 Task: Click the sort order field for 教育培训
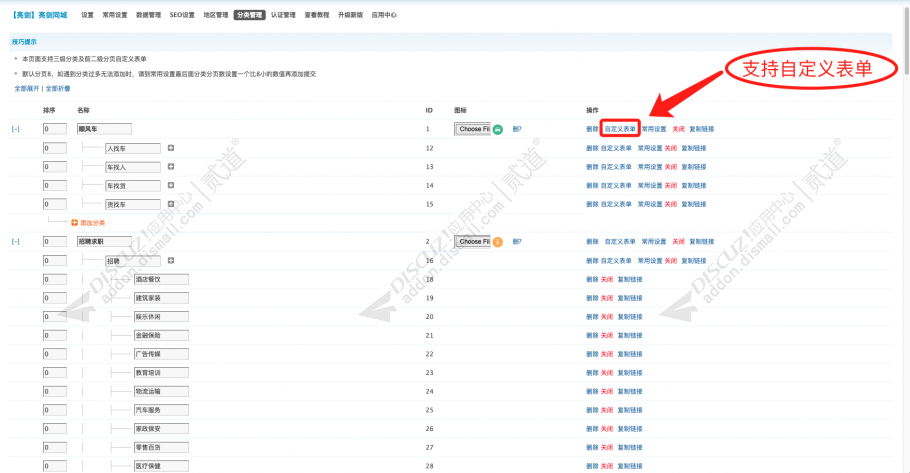point(55,373)
